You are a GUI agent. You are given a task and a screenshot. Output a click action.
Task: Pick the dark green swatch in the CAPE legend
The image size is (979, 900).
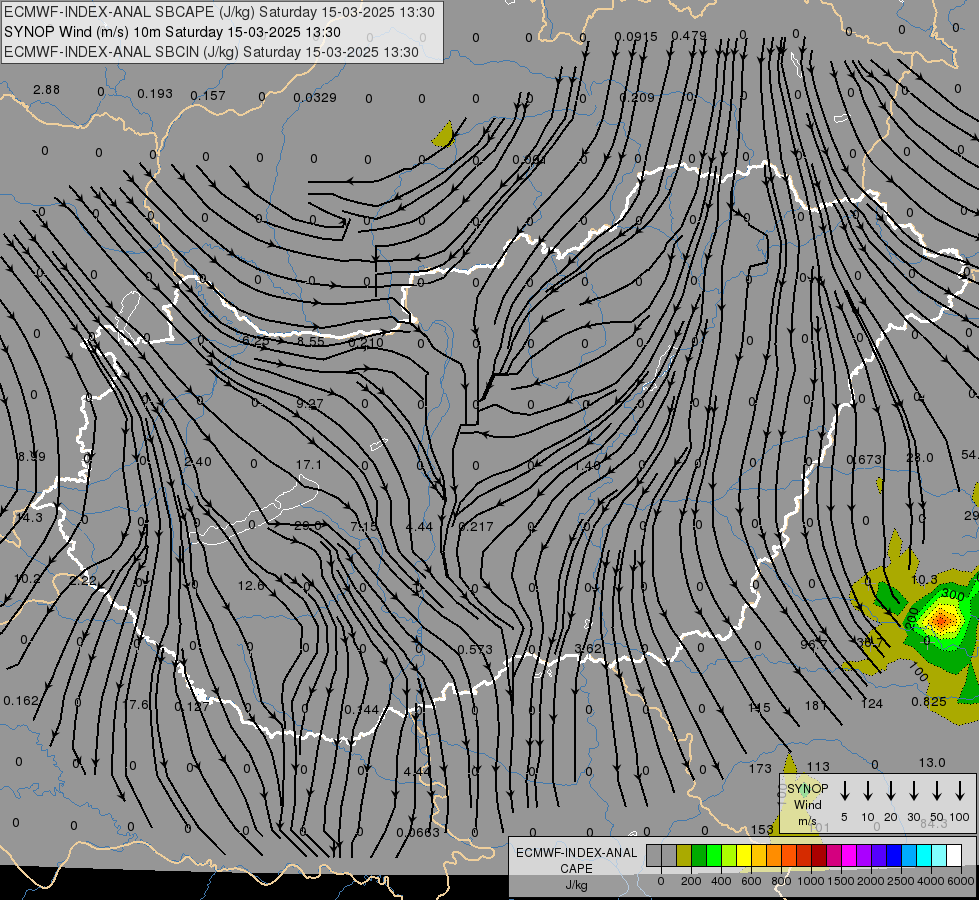coord(699,856)
